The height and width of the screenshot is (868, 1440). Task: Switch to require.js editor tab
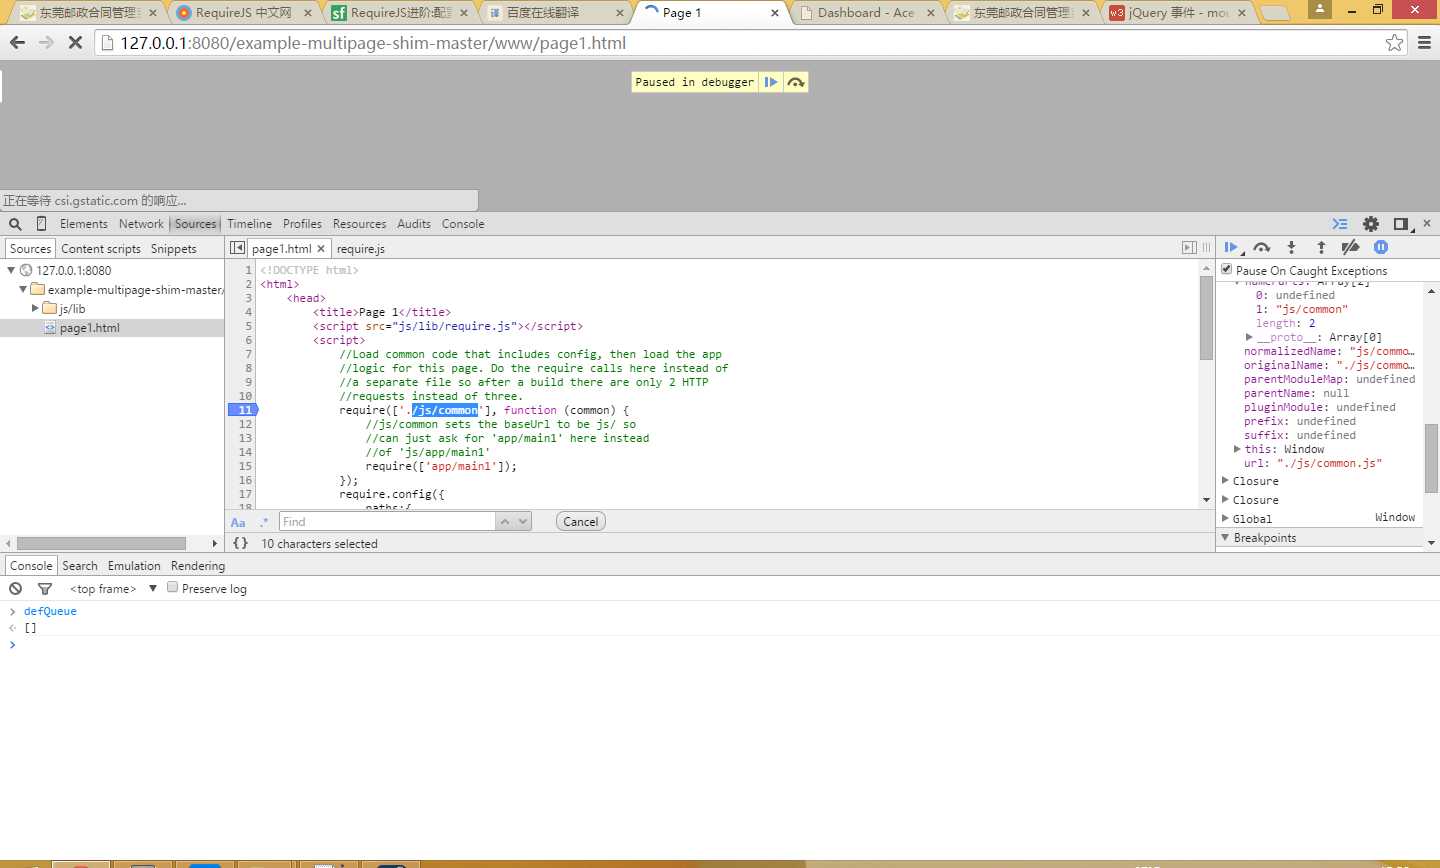pyautogui.click(x=361, y=249)
